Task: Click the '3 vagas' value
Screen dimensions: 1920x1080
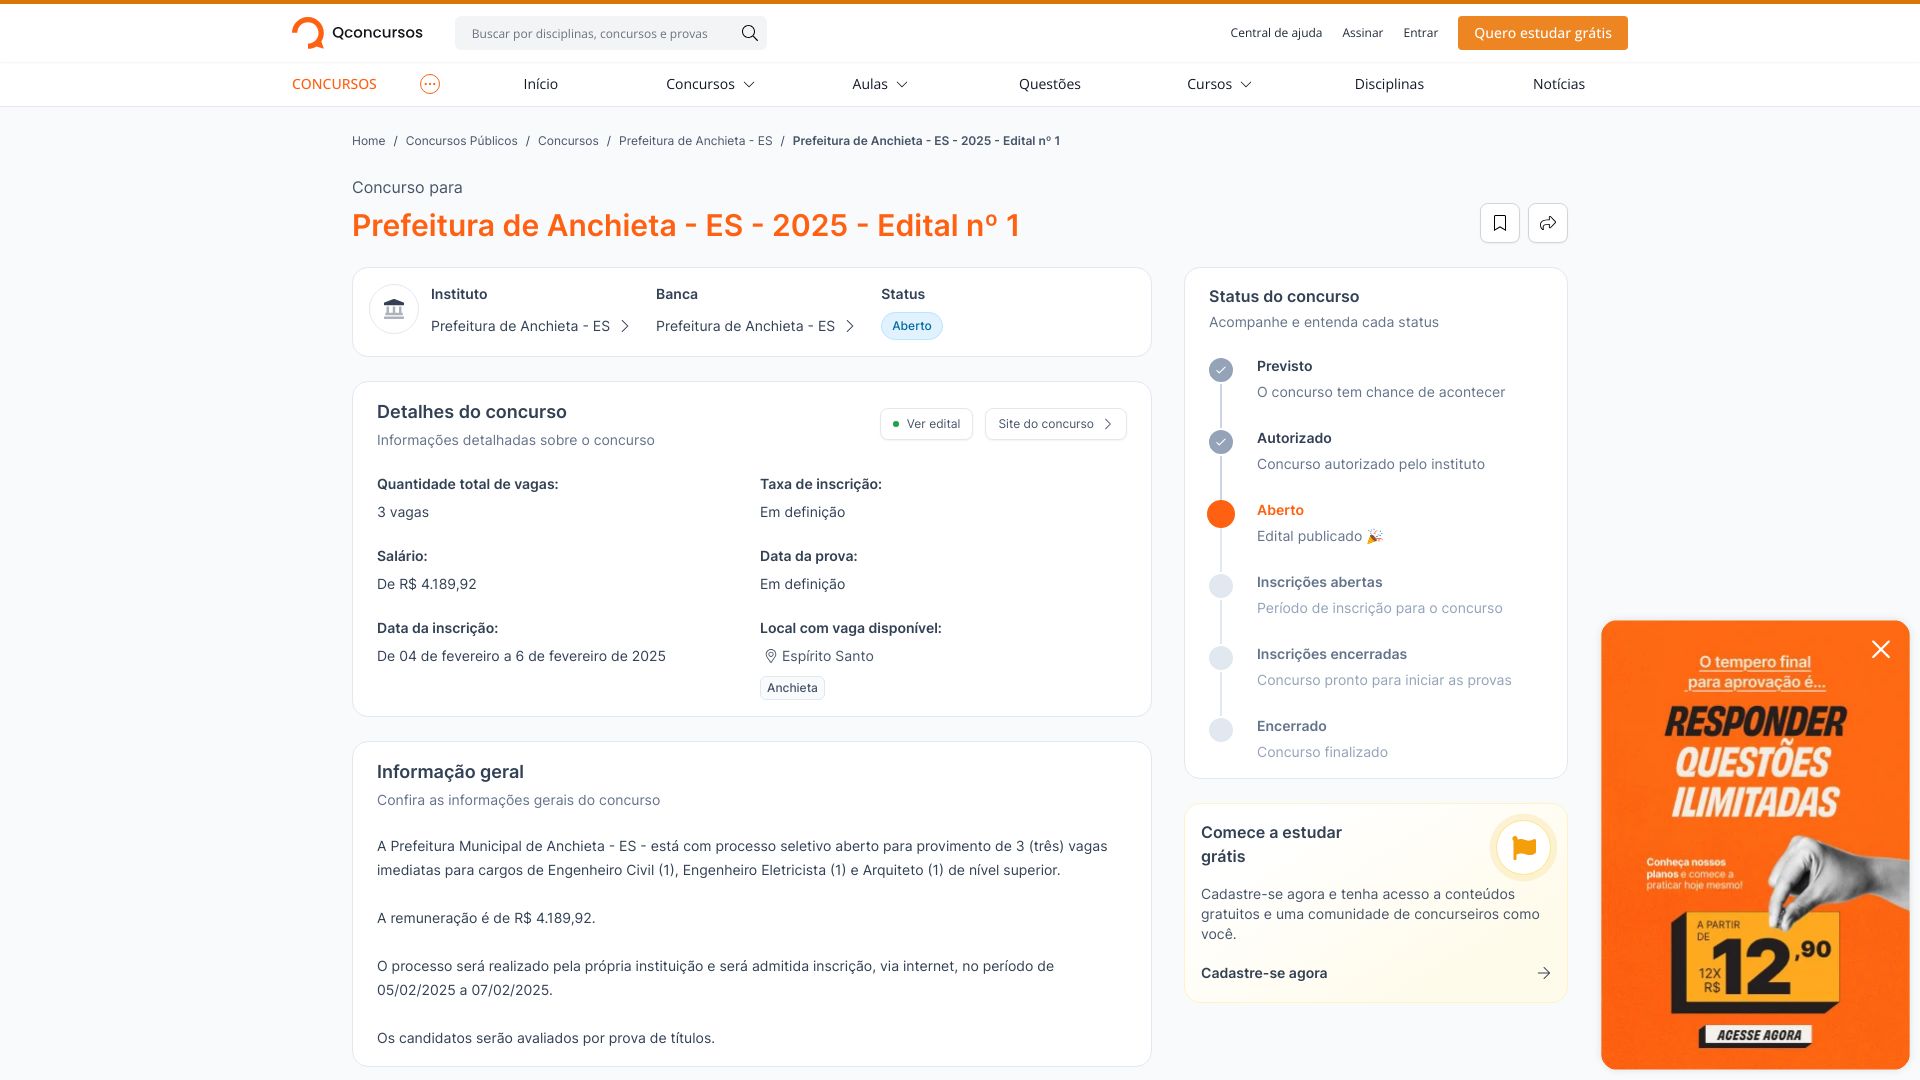Action: [403, 512]
